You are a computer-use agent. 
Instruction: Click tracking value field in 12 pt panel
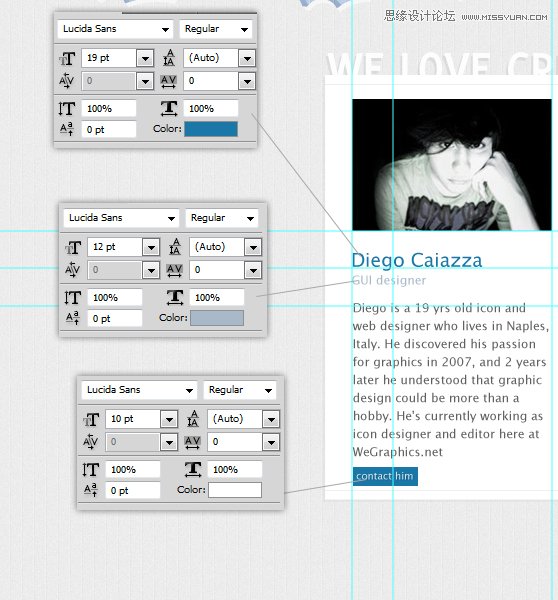click(x=217, y=270)
